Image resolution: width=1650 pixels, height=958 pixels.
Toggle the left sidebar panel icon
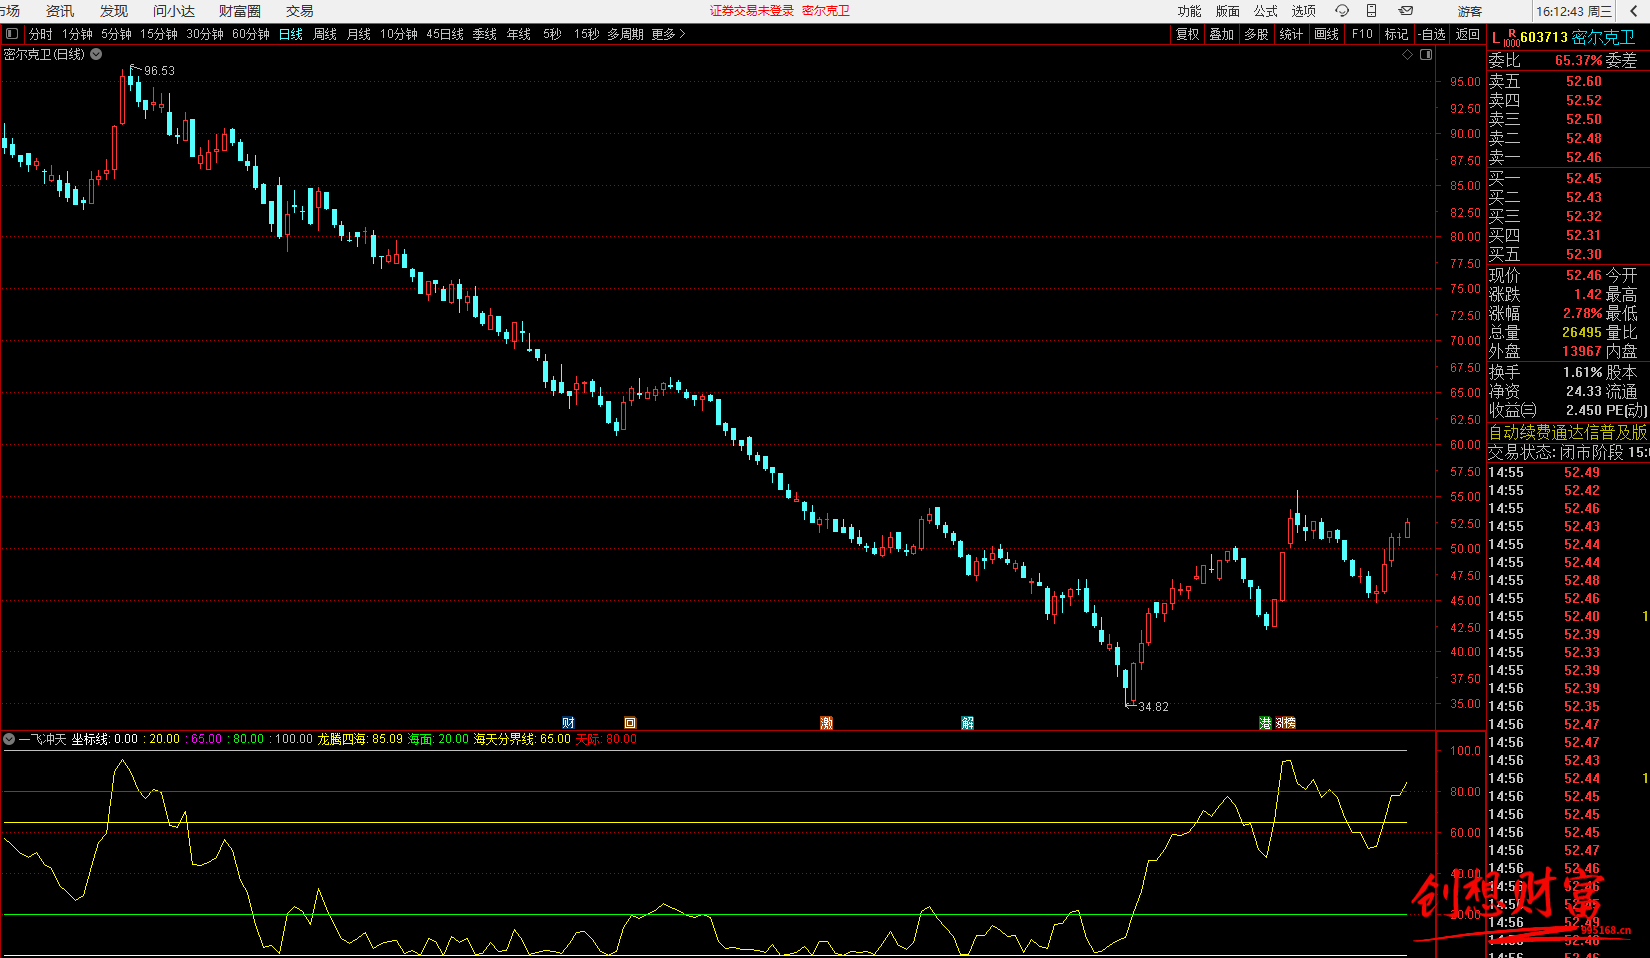(12, 34)
